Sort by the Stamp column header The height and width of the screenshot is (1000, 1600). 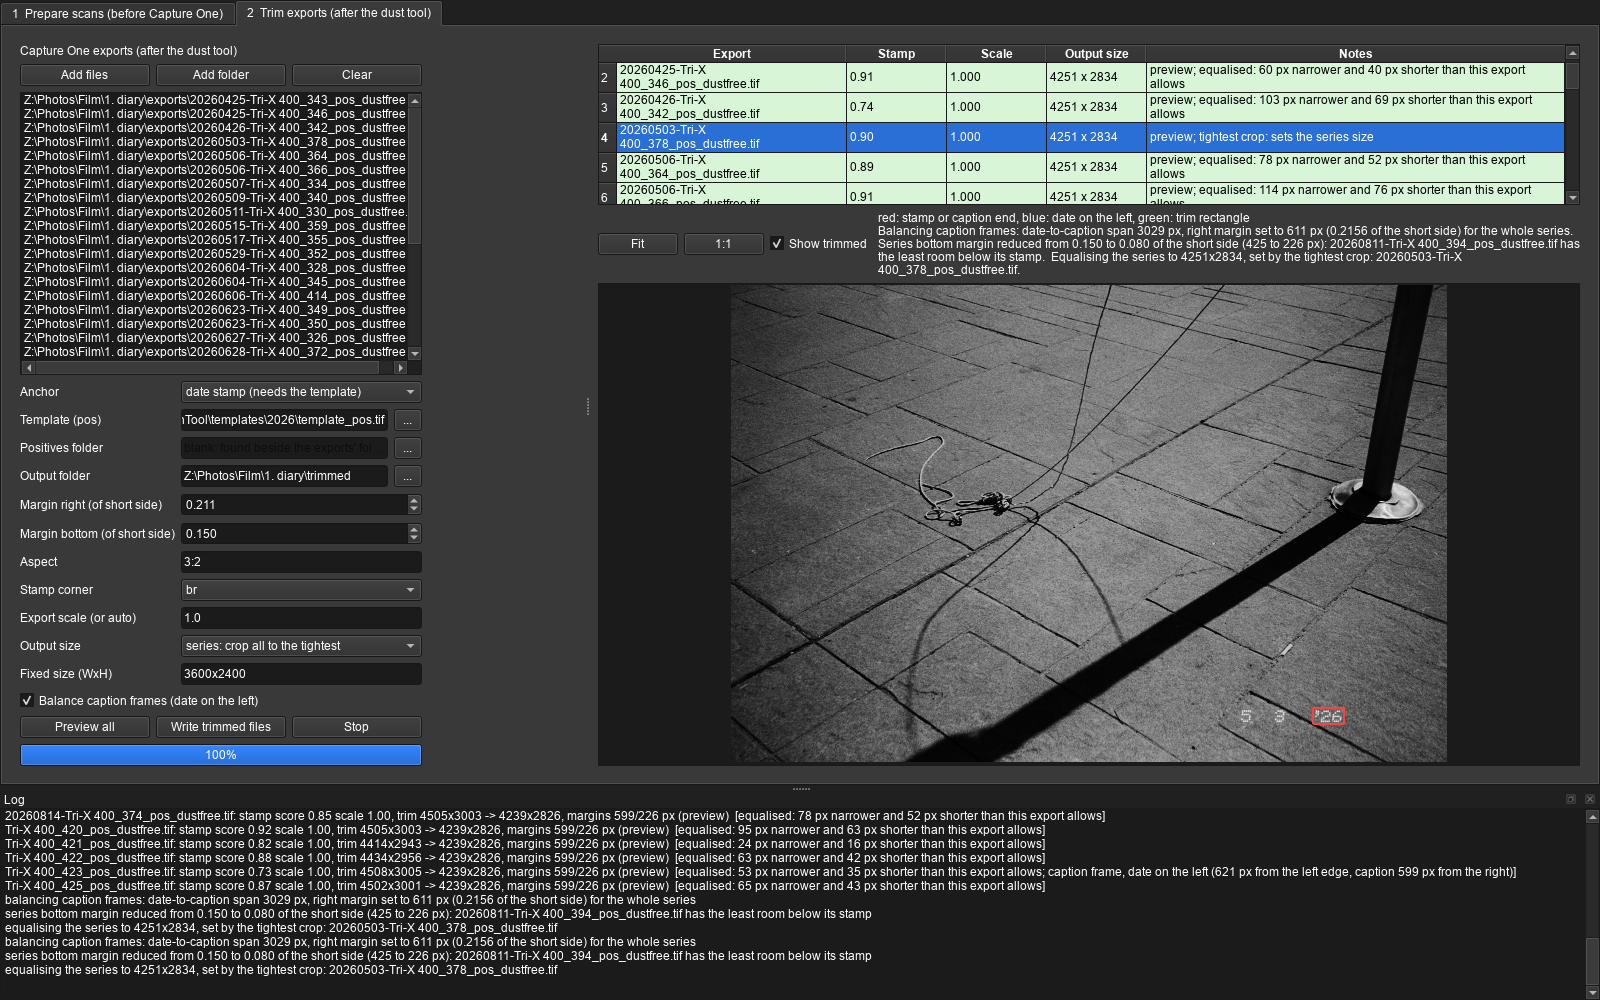coord(896,54)
